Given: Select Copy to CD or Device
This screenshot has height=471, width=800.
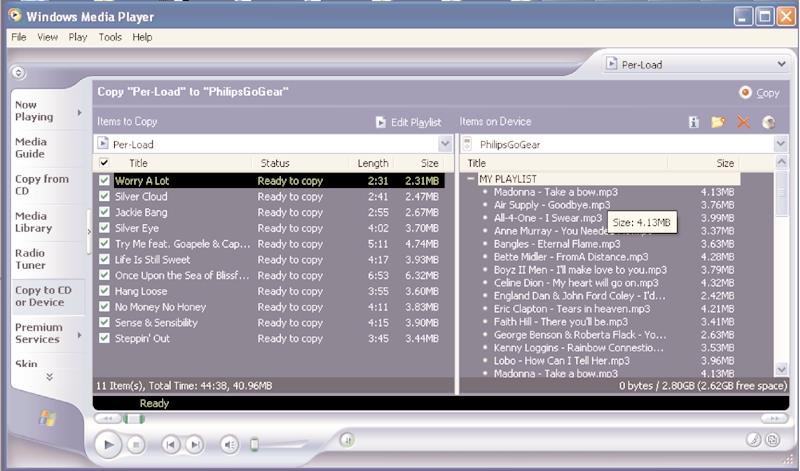Looking at the screenshot, I should (x=43, y=296).
